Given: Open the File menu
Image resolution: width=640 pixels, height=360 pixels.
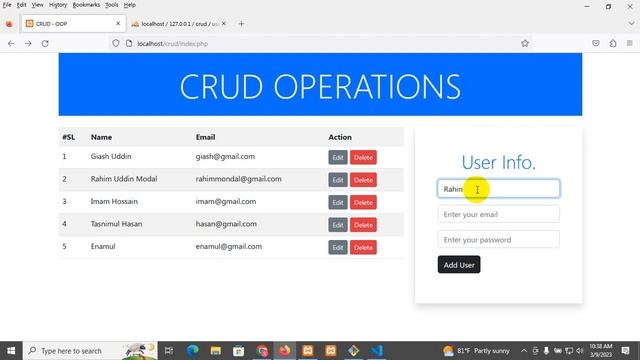Looking at the screenshot, I should click(x=7, y=5).
